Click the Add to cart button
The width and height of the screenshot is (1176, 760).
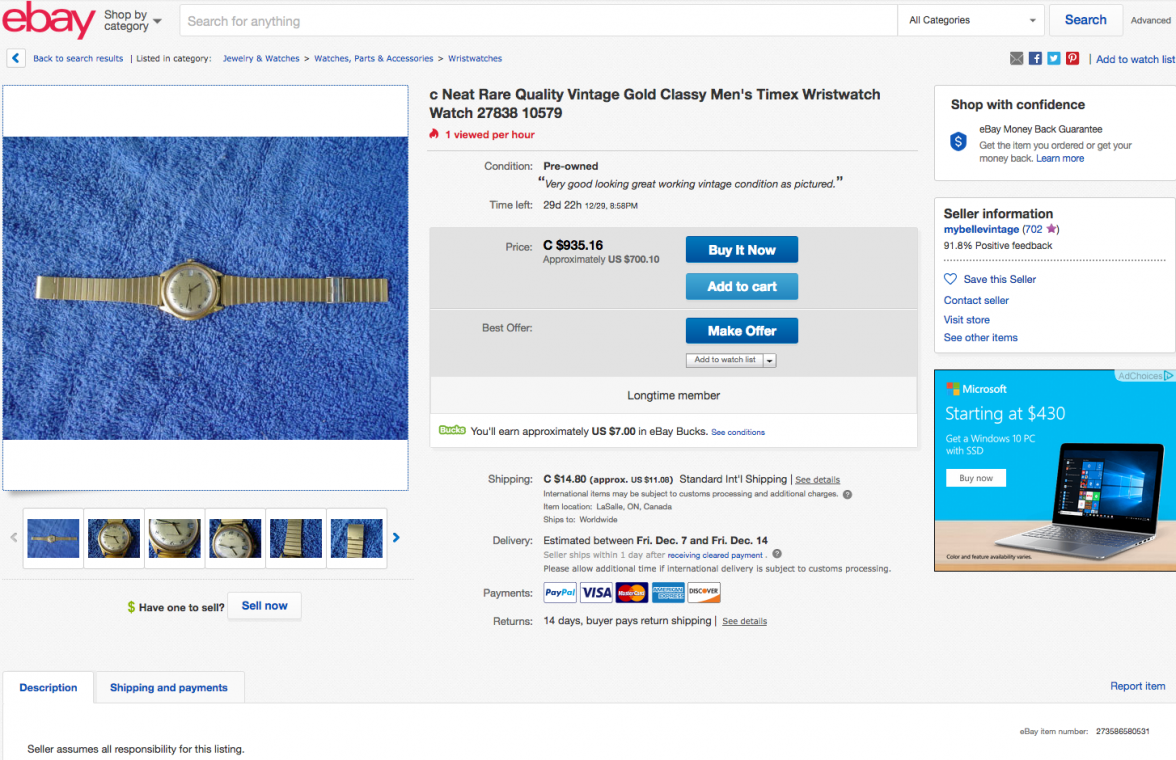[x=742, y=287]
